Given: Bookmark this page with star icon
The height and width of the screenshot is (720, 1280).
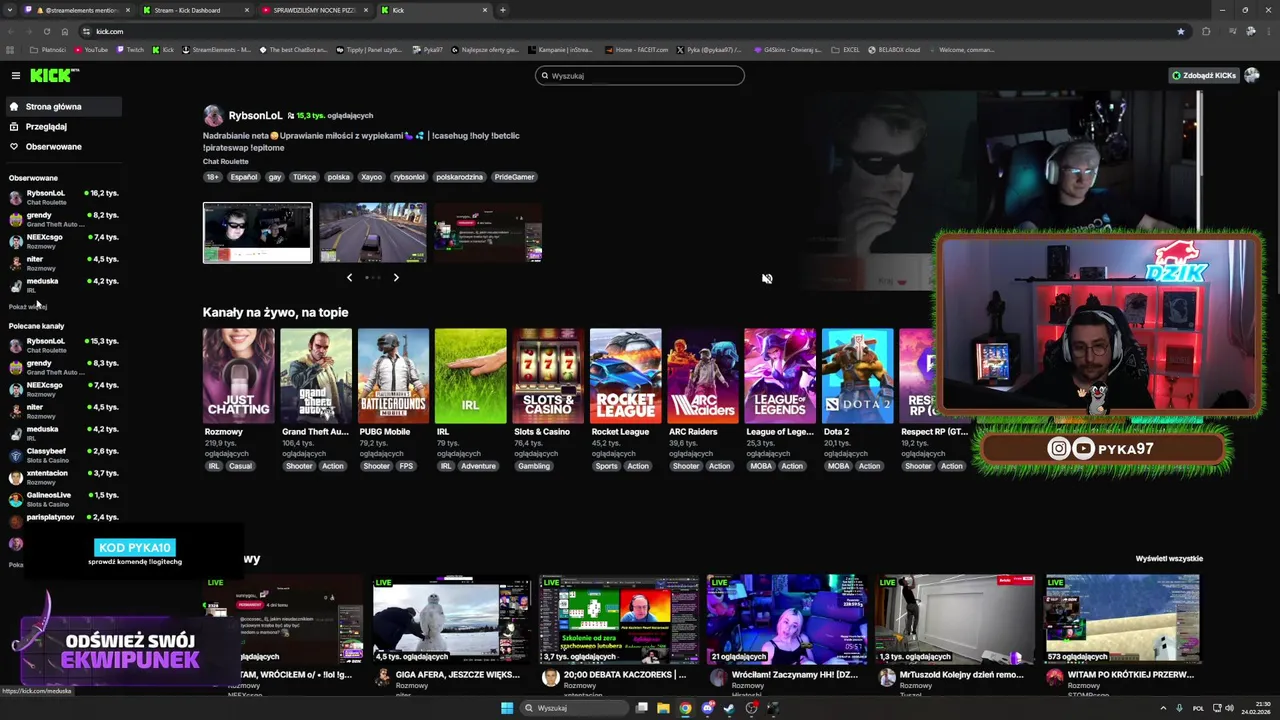Looking at the screenshot, I should click(x=1180, y=31).
